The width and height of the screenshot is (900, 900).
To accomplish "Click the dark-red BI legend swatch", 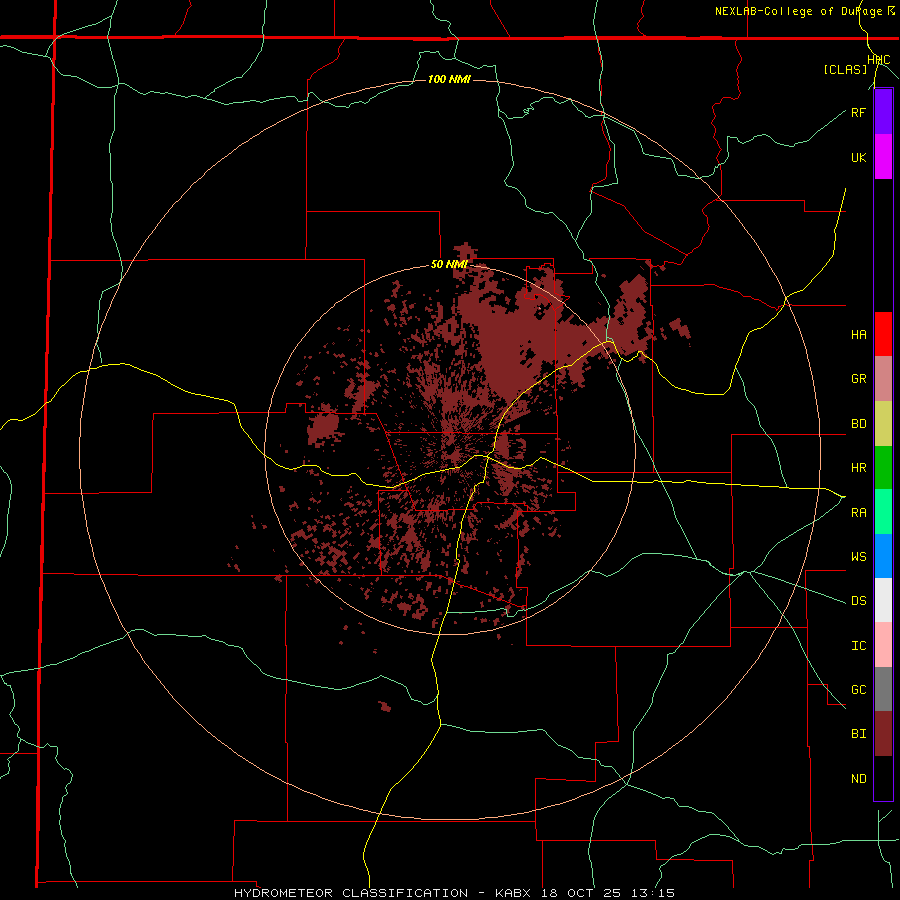I will [883, 734].
